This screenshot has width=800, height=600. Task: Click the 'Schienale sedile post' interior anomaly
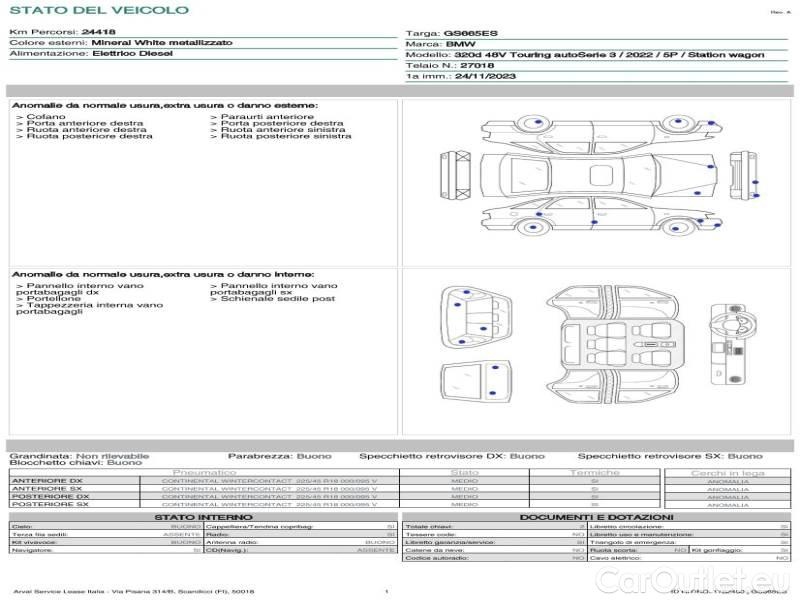point(278,299)
